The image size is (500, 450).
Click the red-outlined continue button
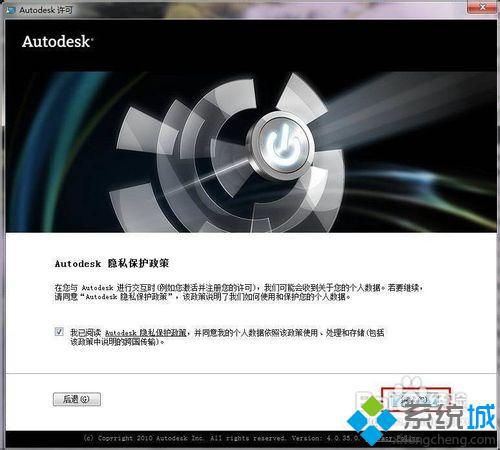pyautogui.click(x=416, y=399)
